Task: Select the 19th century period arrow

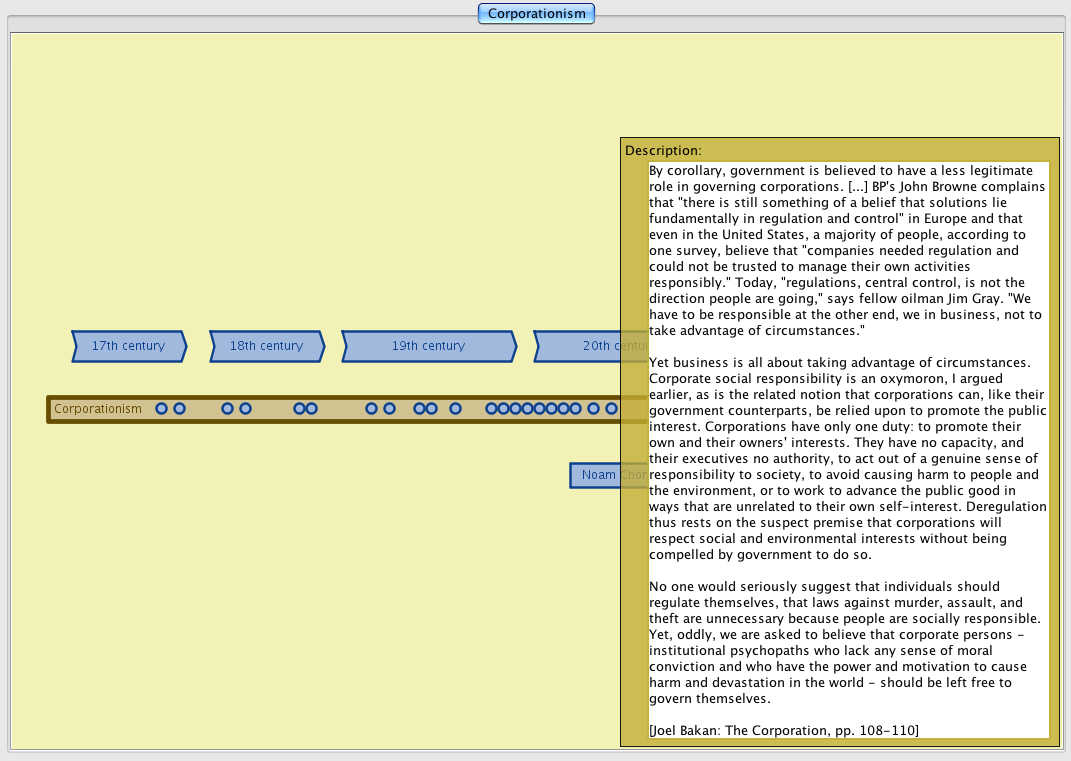Action: click(x=428, y=346)
